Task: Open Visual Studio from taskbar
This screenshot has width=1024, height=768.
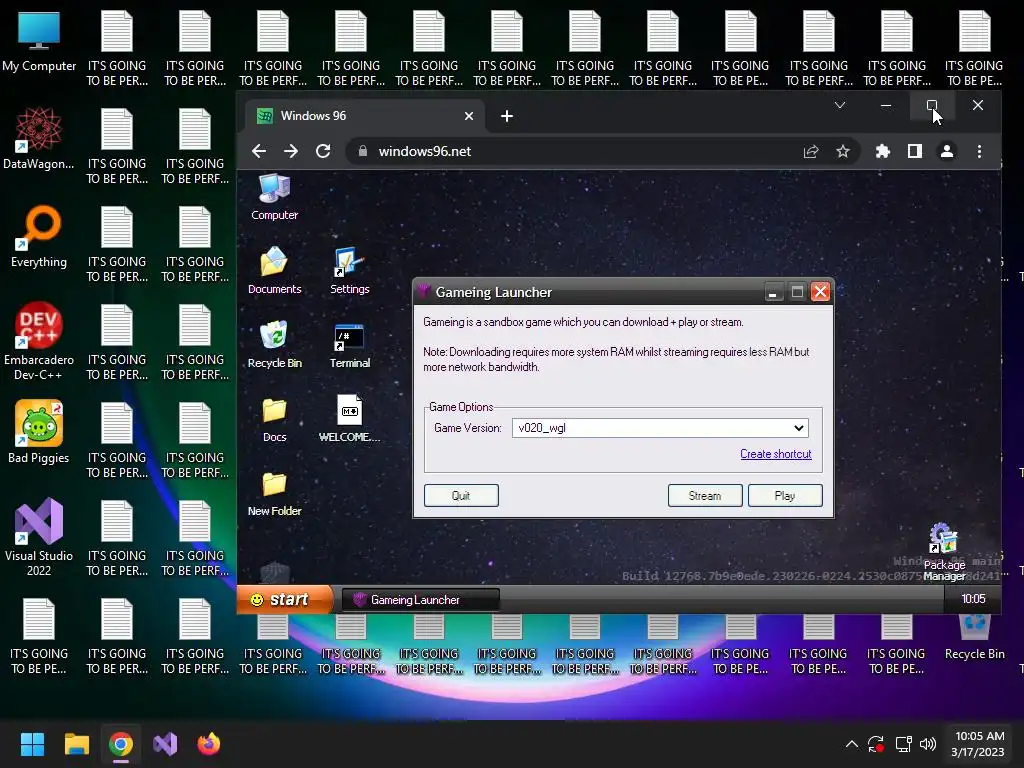Action: pyautogui.click(x=165, y=744)
